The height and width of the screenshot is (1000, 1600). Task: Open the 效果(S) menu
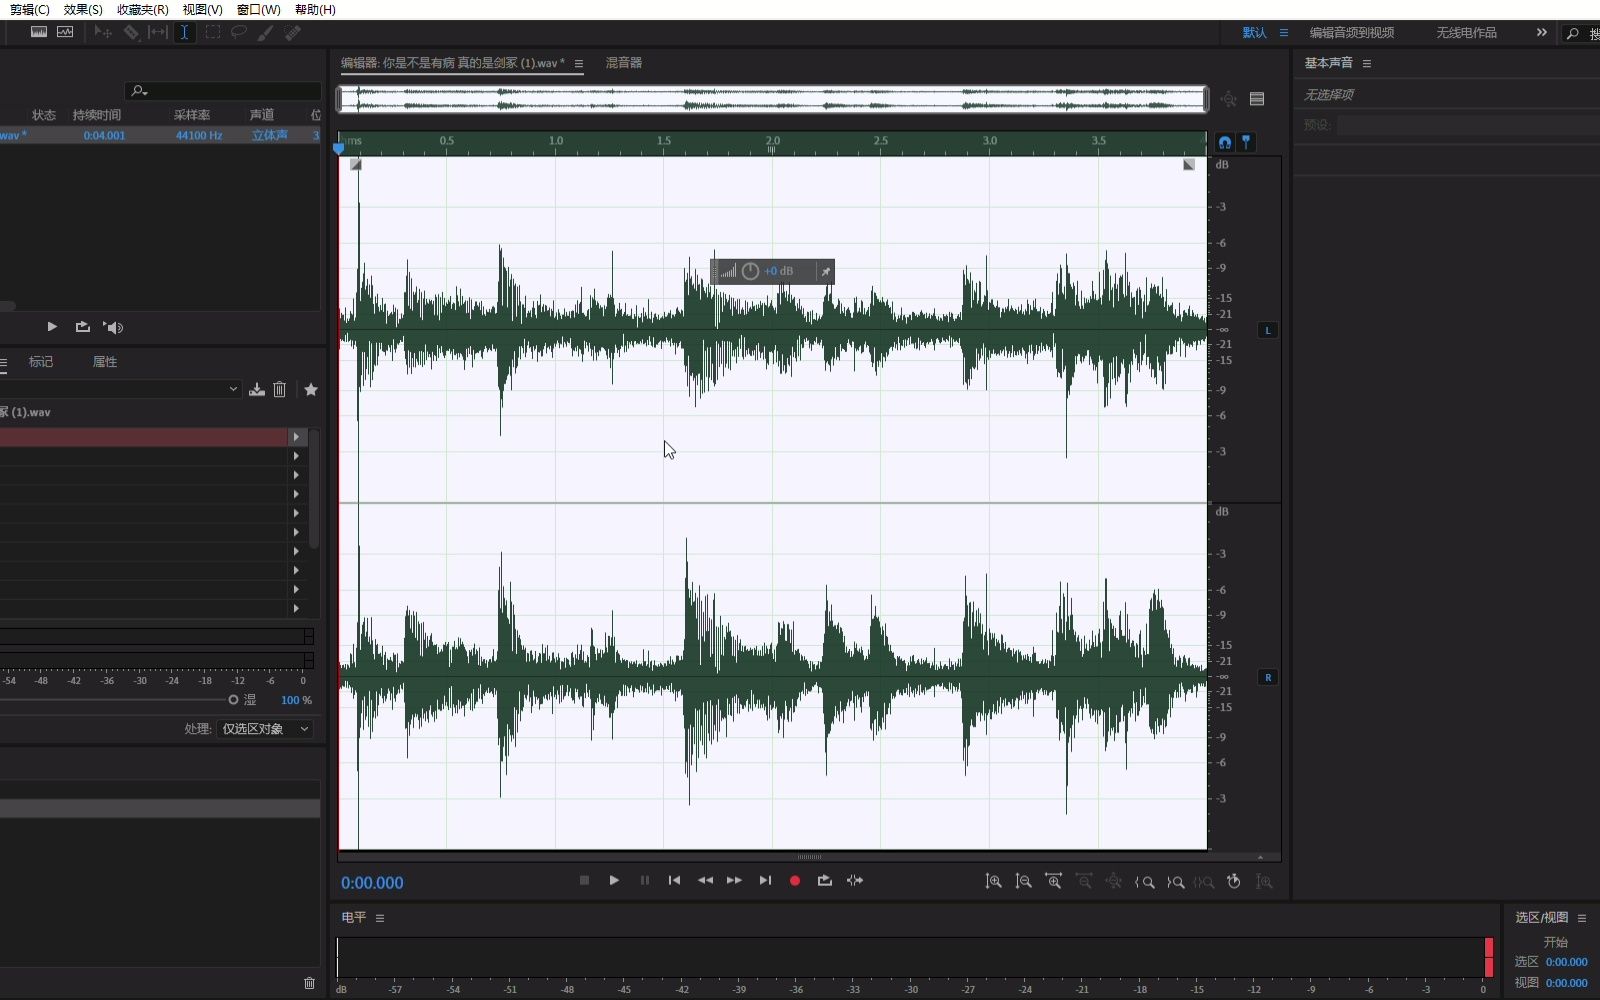[x=83, y=9]
